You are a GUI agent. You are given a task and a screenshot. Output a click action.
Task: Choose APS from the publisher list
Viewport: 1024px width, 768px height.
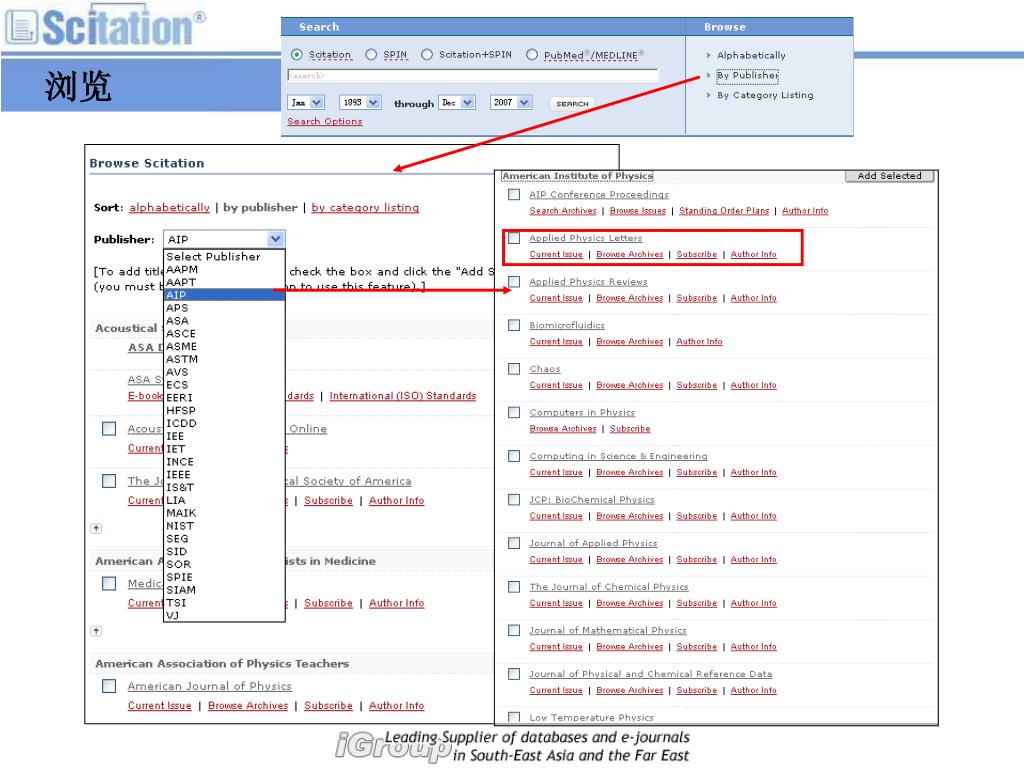pyautogui.click(x=225, y=308)
